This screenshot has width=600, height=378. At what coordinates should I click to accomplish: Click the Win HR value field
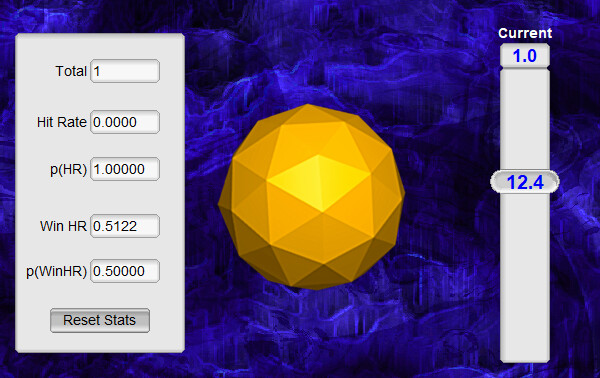coord(125,226)
